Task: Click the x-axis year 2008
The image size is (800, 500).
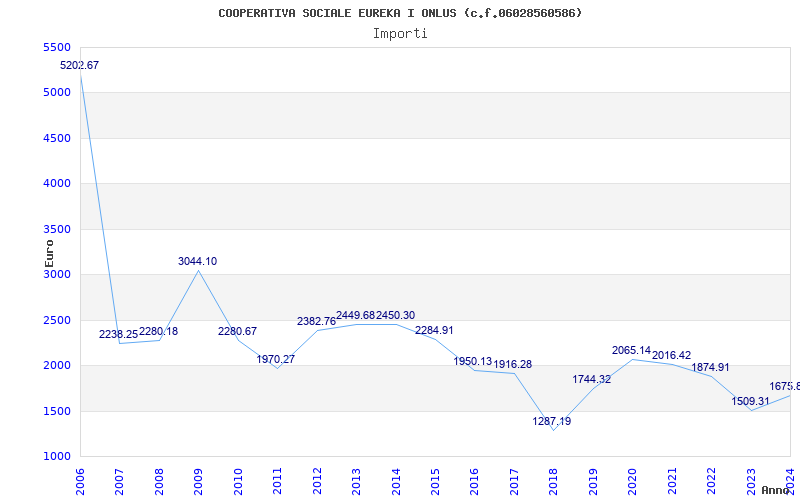Action: coord(159,482)
